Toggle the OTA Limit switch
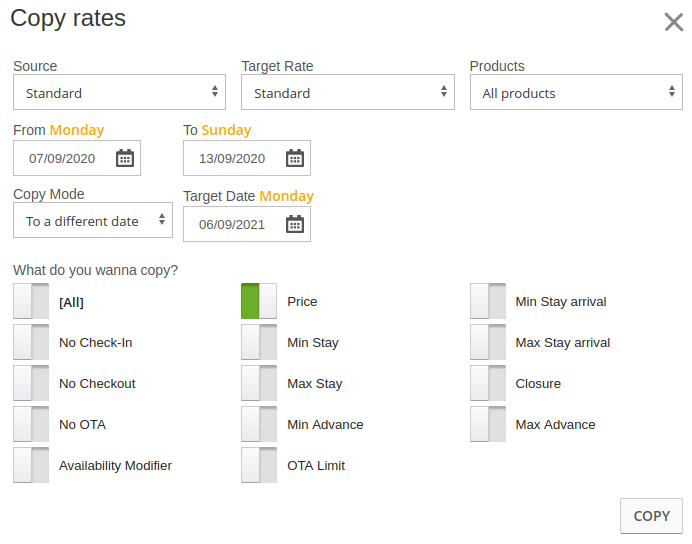692x544 pixels. (259, 465)
